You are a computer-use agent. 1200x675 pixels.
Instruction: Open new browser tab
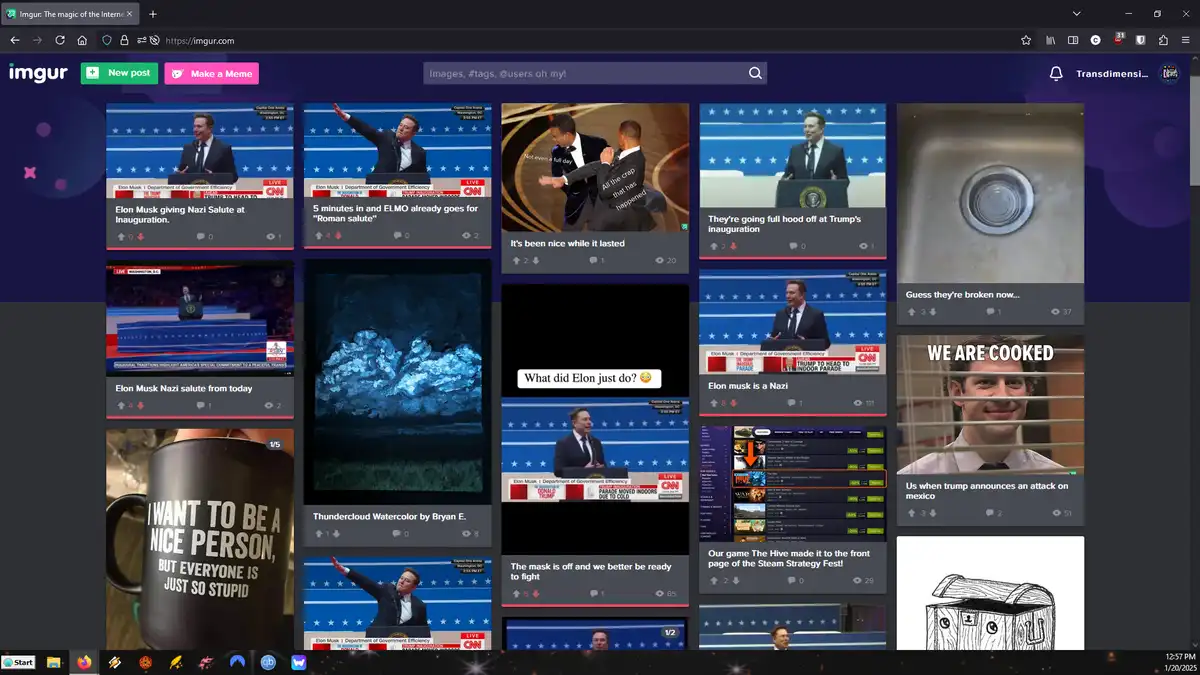click(x=153, y=14)
